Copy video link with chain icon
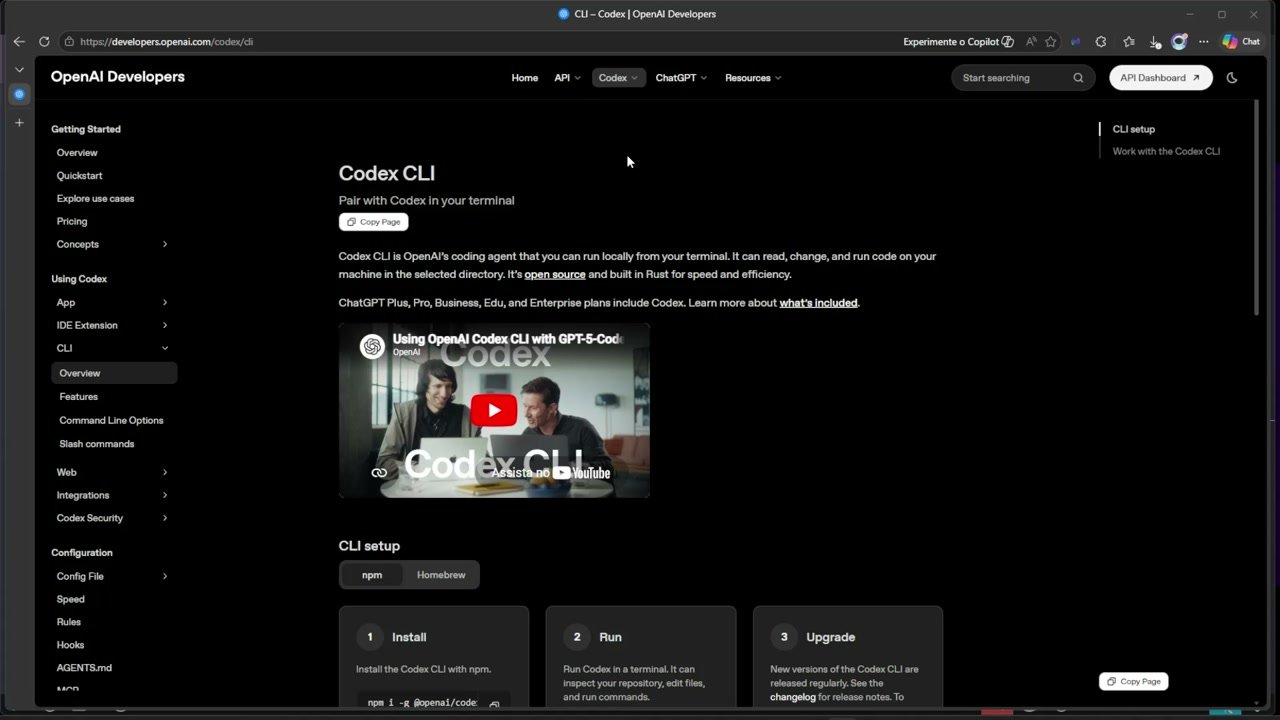This screenshot has height=720, width=1280. point(379,473)
